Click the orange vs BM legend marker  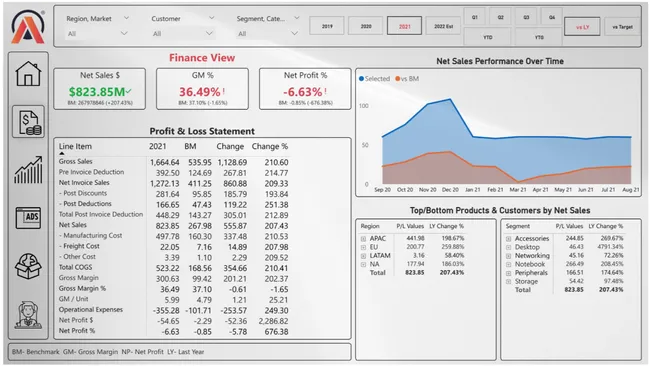point(398,78)
